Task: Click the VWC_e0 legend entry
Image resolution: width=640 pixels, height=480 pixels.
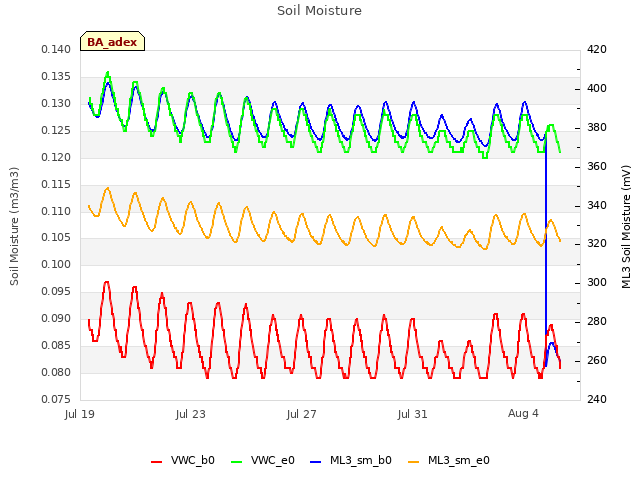Action: click(262, 460)
